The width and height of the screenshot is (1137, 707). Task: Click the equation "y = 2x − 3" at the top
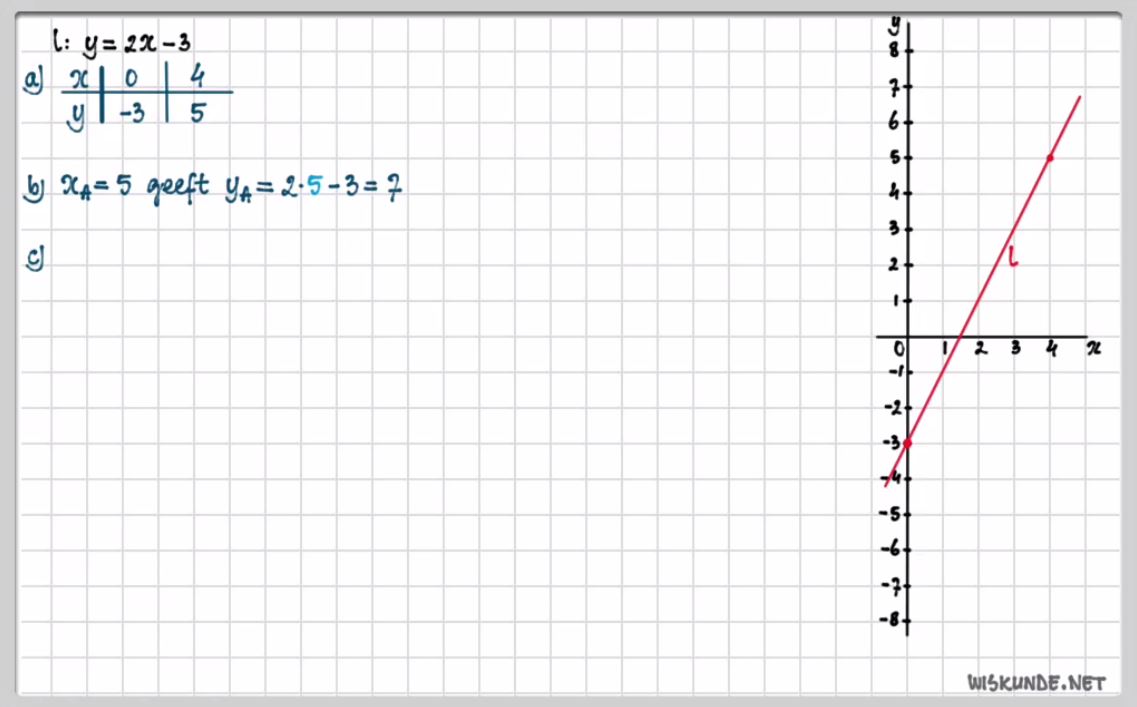click(136, 44)
